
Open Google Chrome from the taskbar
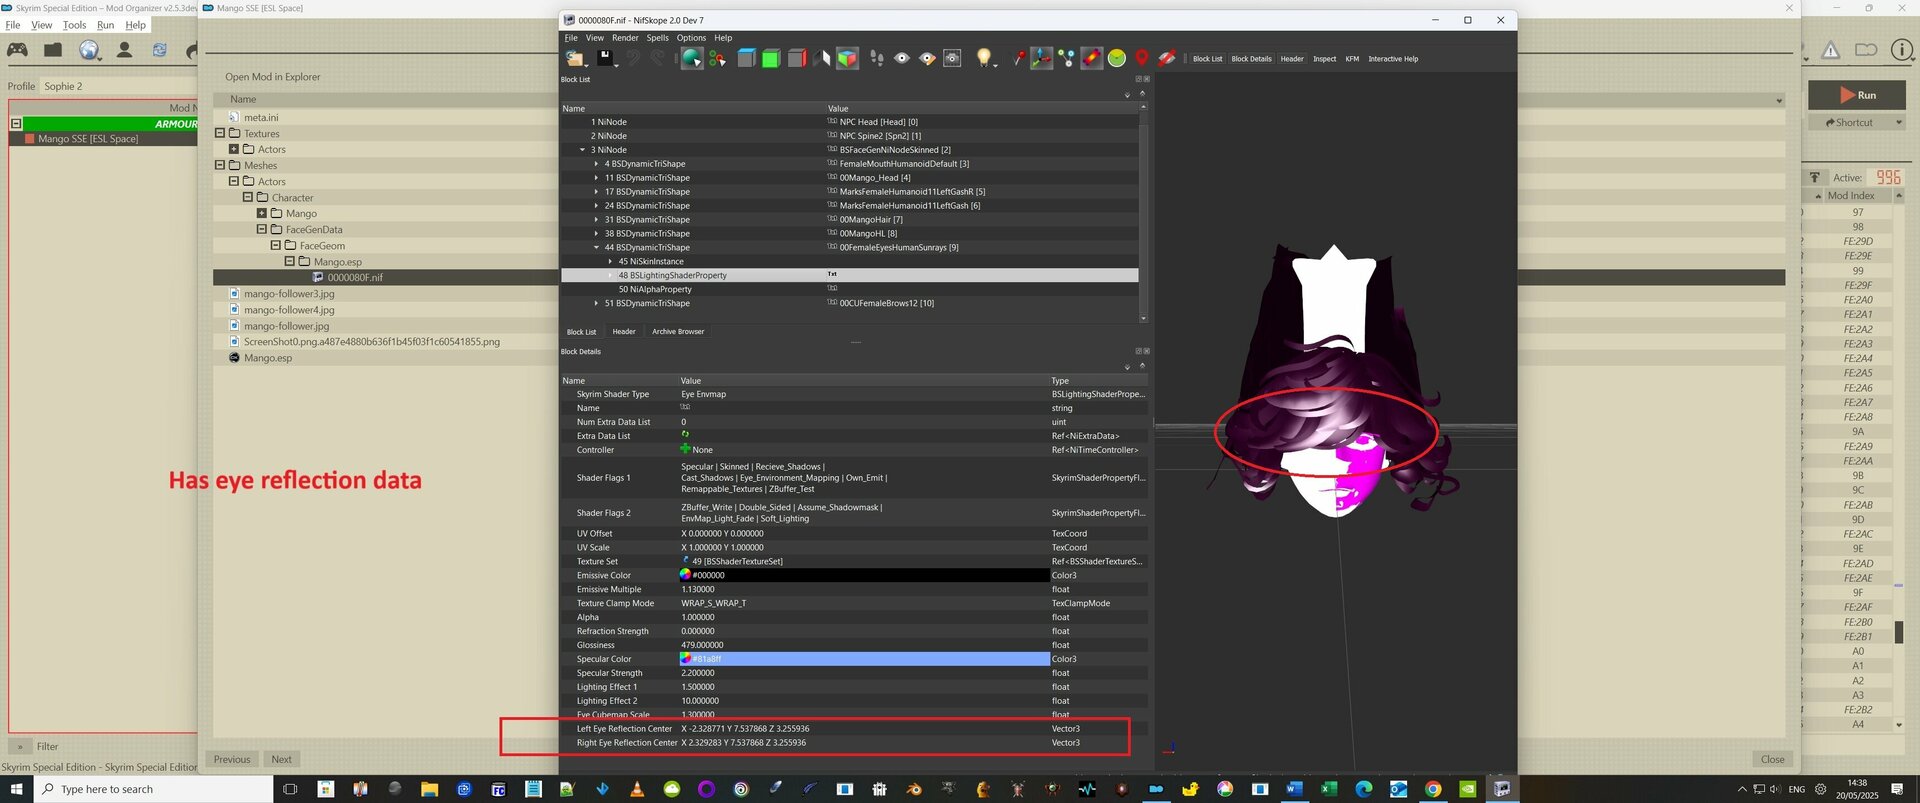coord(1433,789)
